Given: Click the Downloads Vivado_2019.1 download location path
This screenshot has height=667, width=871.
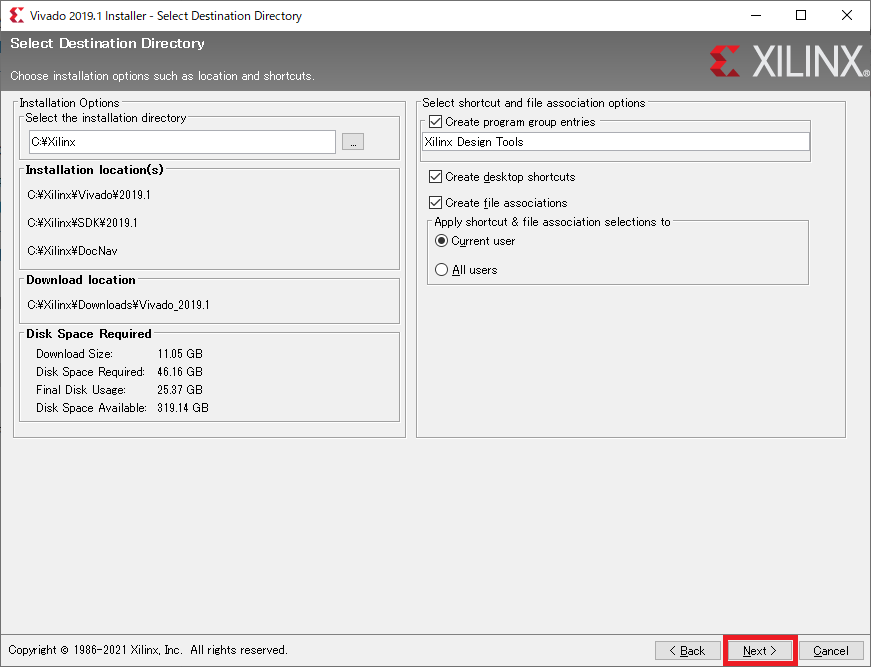Looking at the screenshot, I should [118, 305].
